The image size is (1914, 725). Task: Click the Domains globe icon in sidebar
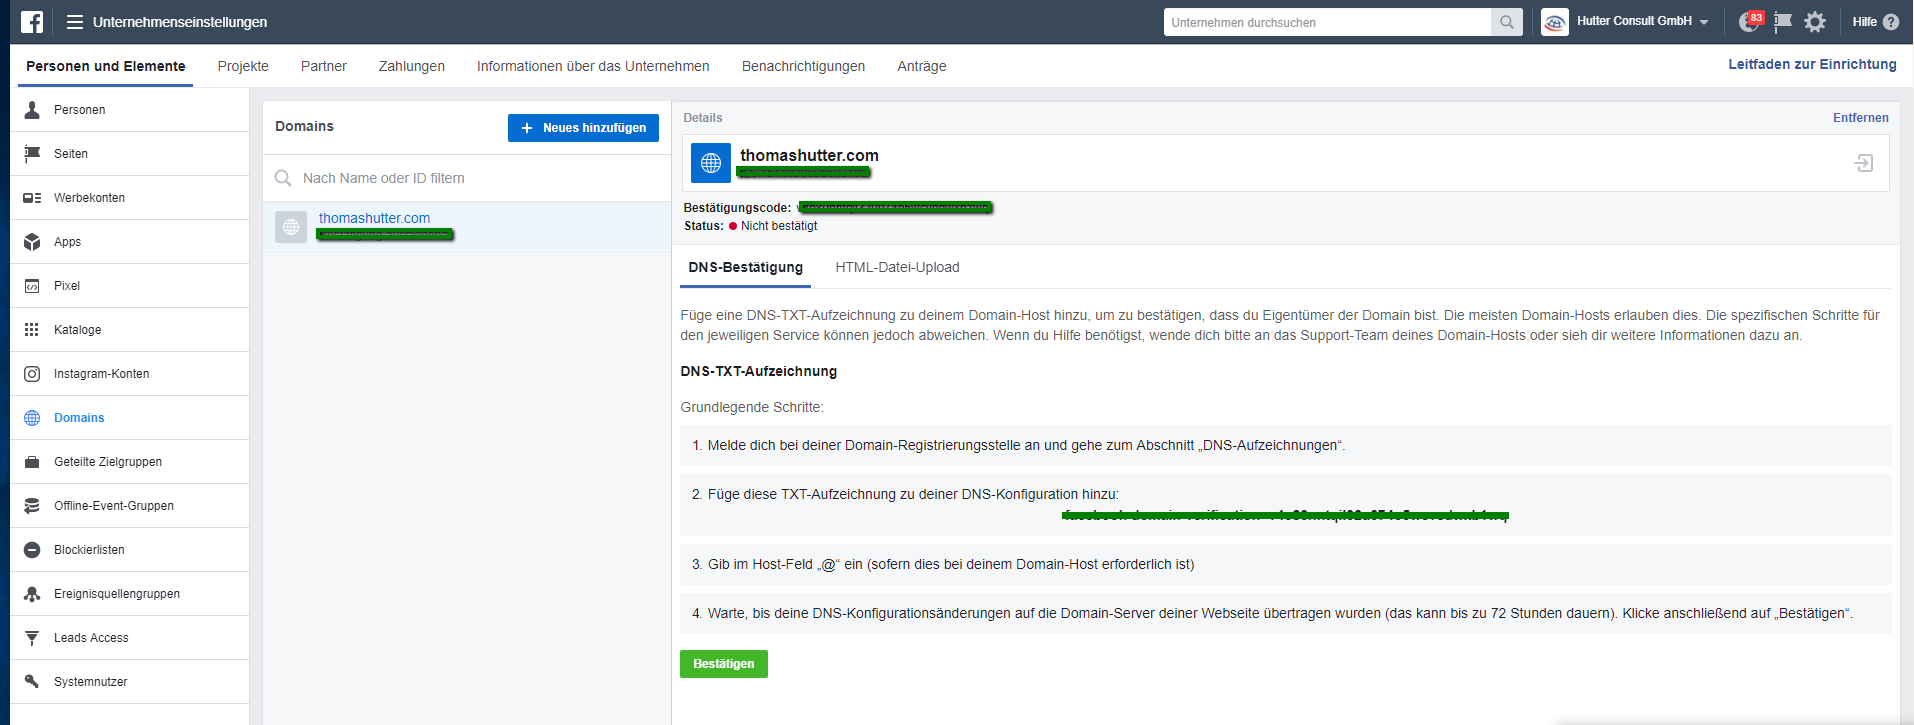coord(32,418)
